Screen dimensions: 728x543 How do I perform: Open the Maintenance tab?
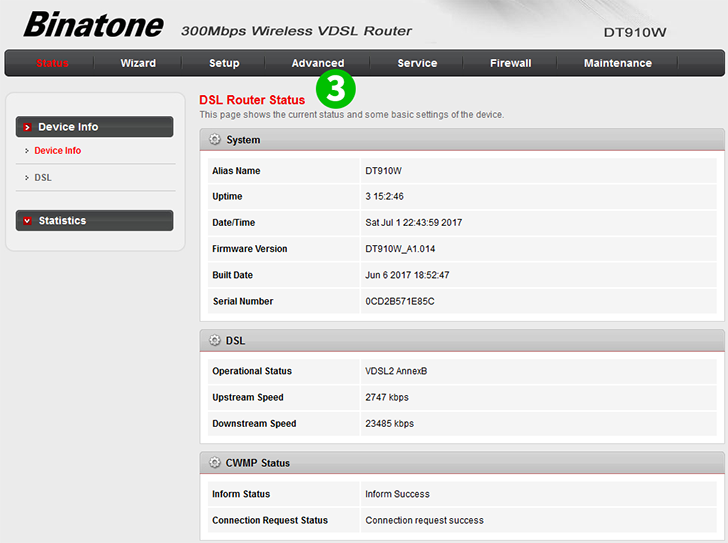[618, 63]
